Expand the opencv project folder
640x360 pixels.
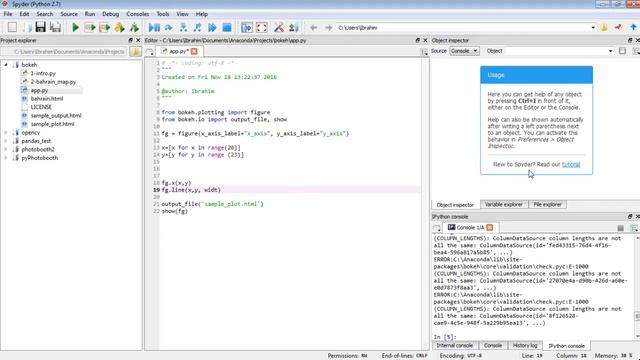(x=6, y=132)
